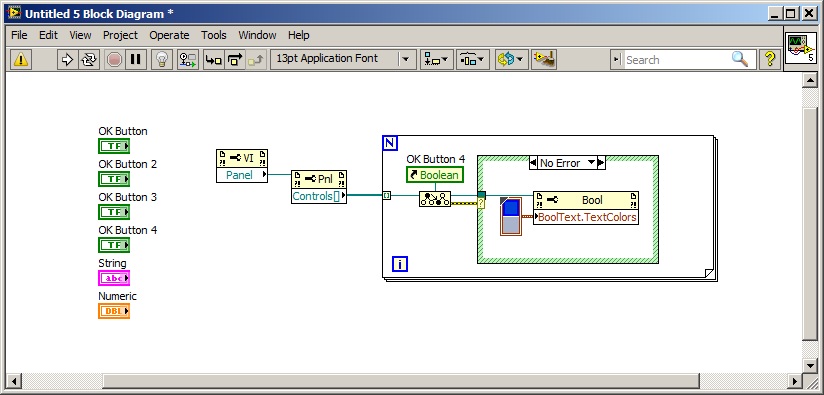Click the Run Continuously button
The image size is (824, 395).
88,60
